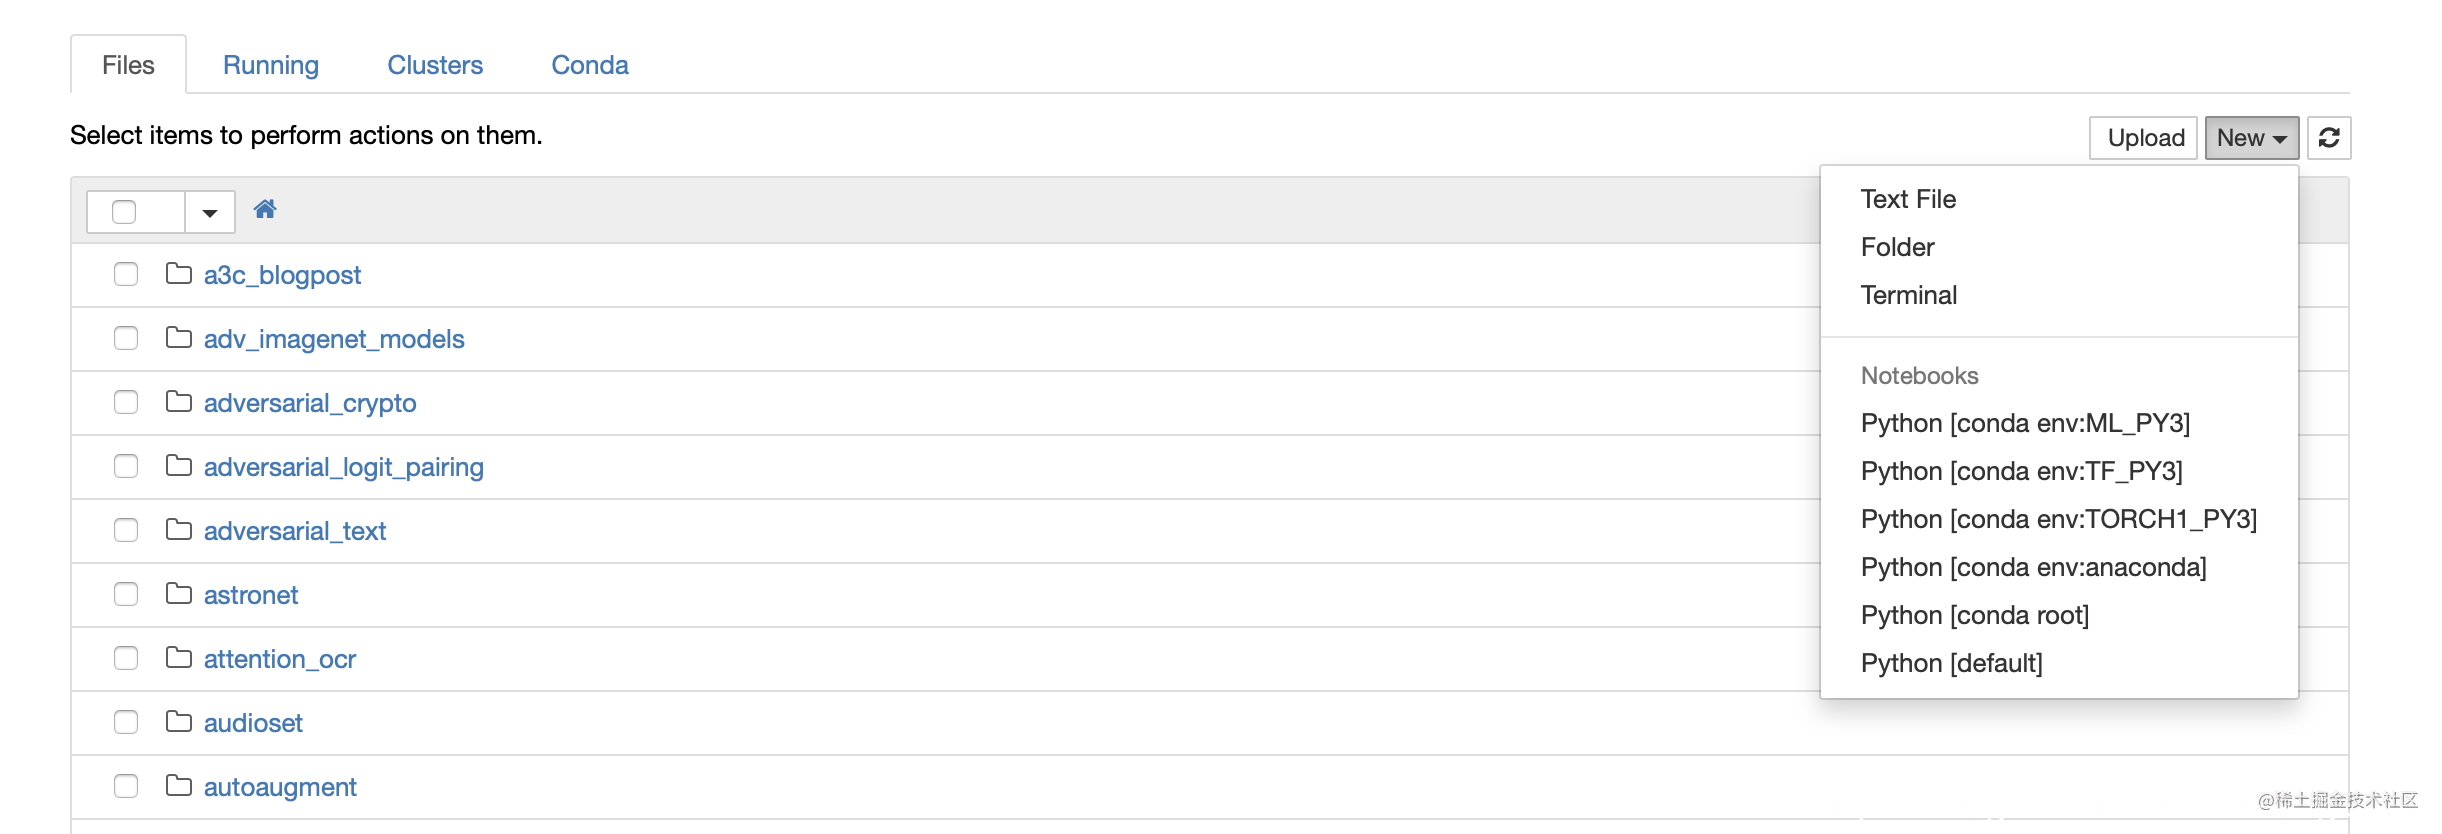This screenshot has width=2442, height=834.
Task: Create a new Text File from menu
Action: click(1906, 198)
